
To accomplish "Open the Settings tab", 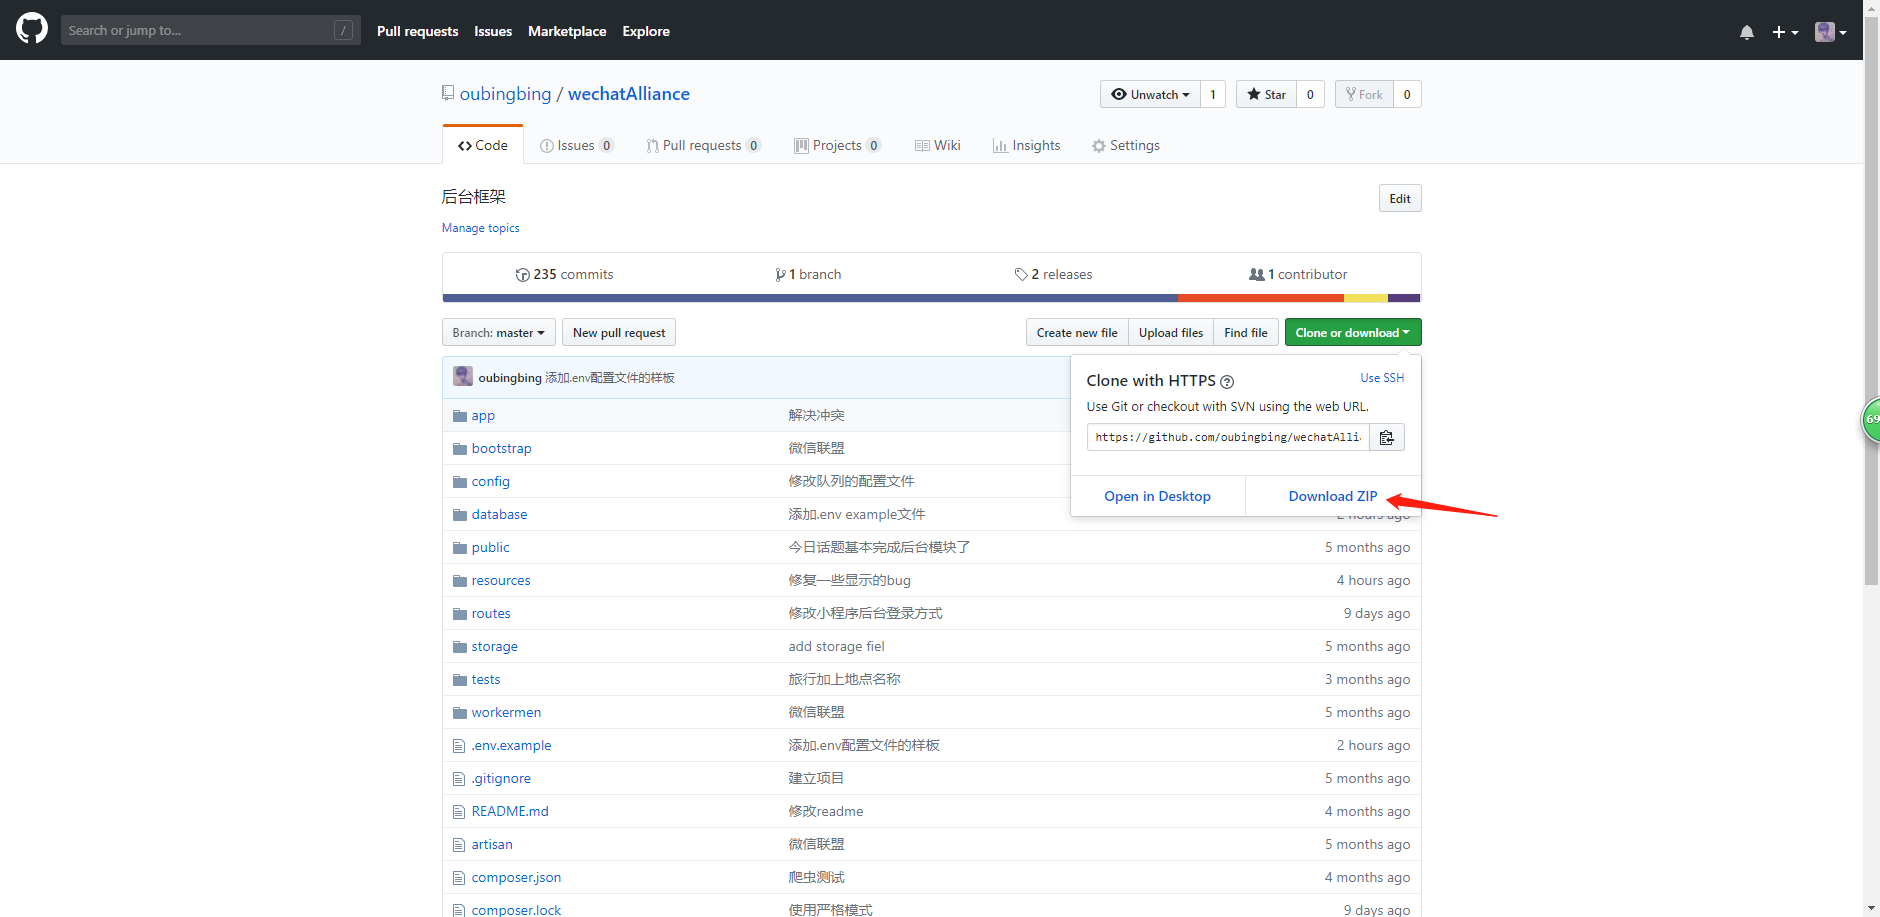I will pyautogui.click(x=1126, y=145).
